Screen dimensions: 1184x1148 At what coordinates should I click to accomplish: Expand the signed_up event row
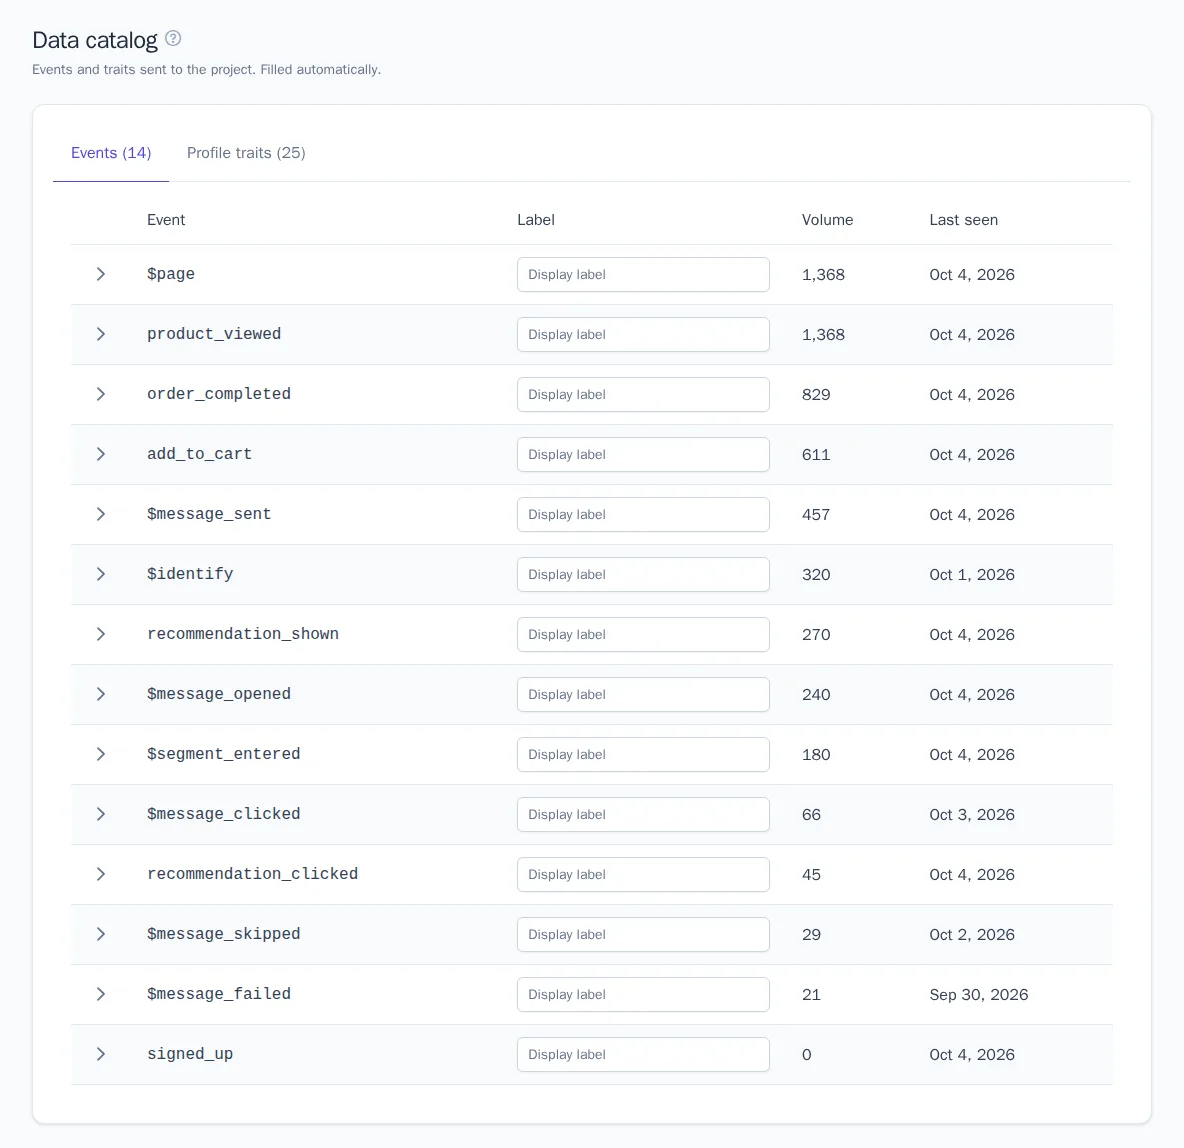pyautogui.click(x=100, y=1054)
